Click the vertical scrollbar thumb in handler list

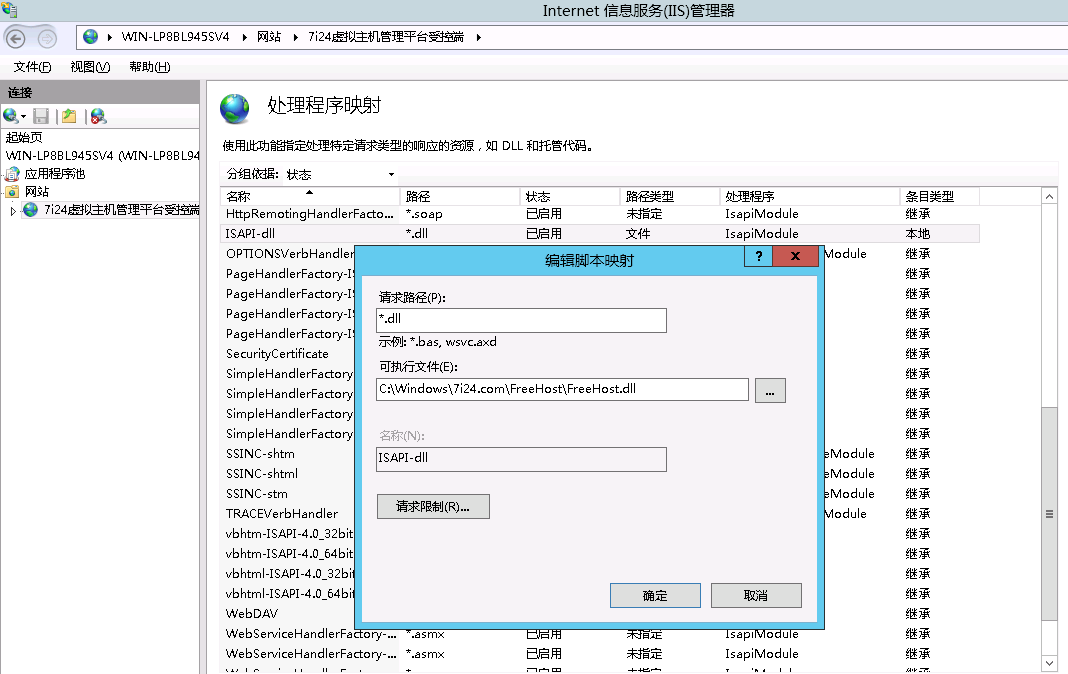point(1049,514)
